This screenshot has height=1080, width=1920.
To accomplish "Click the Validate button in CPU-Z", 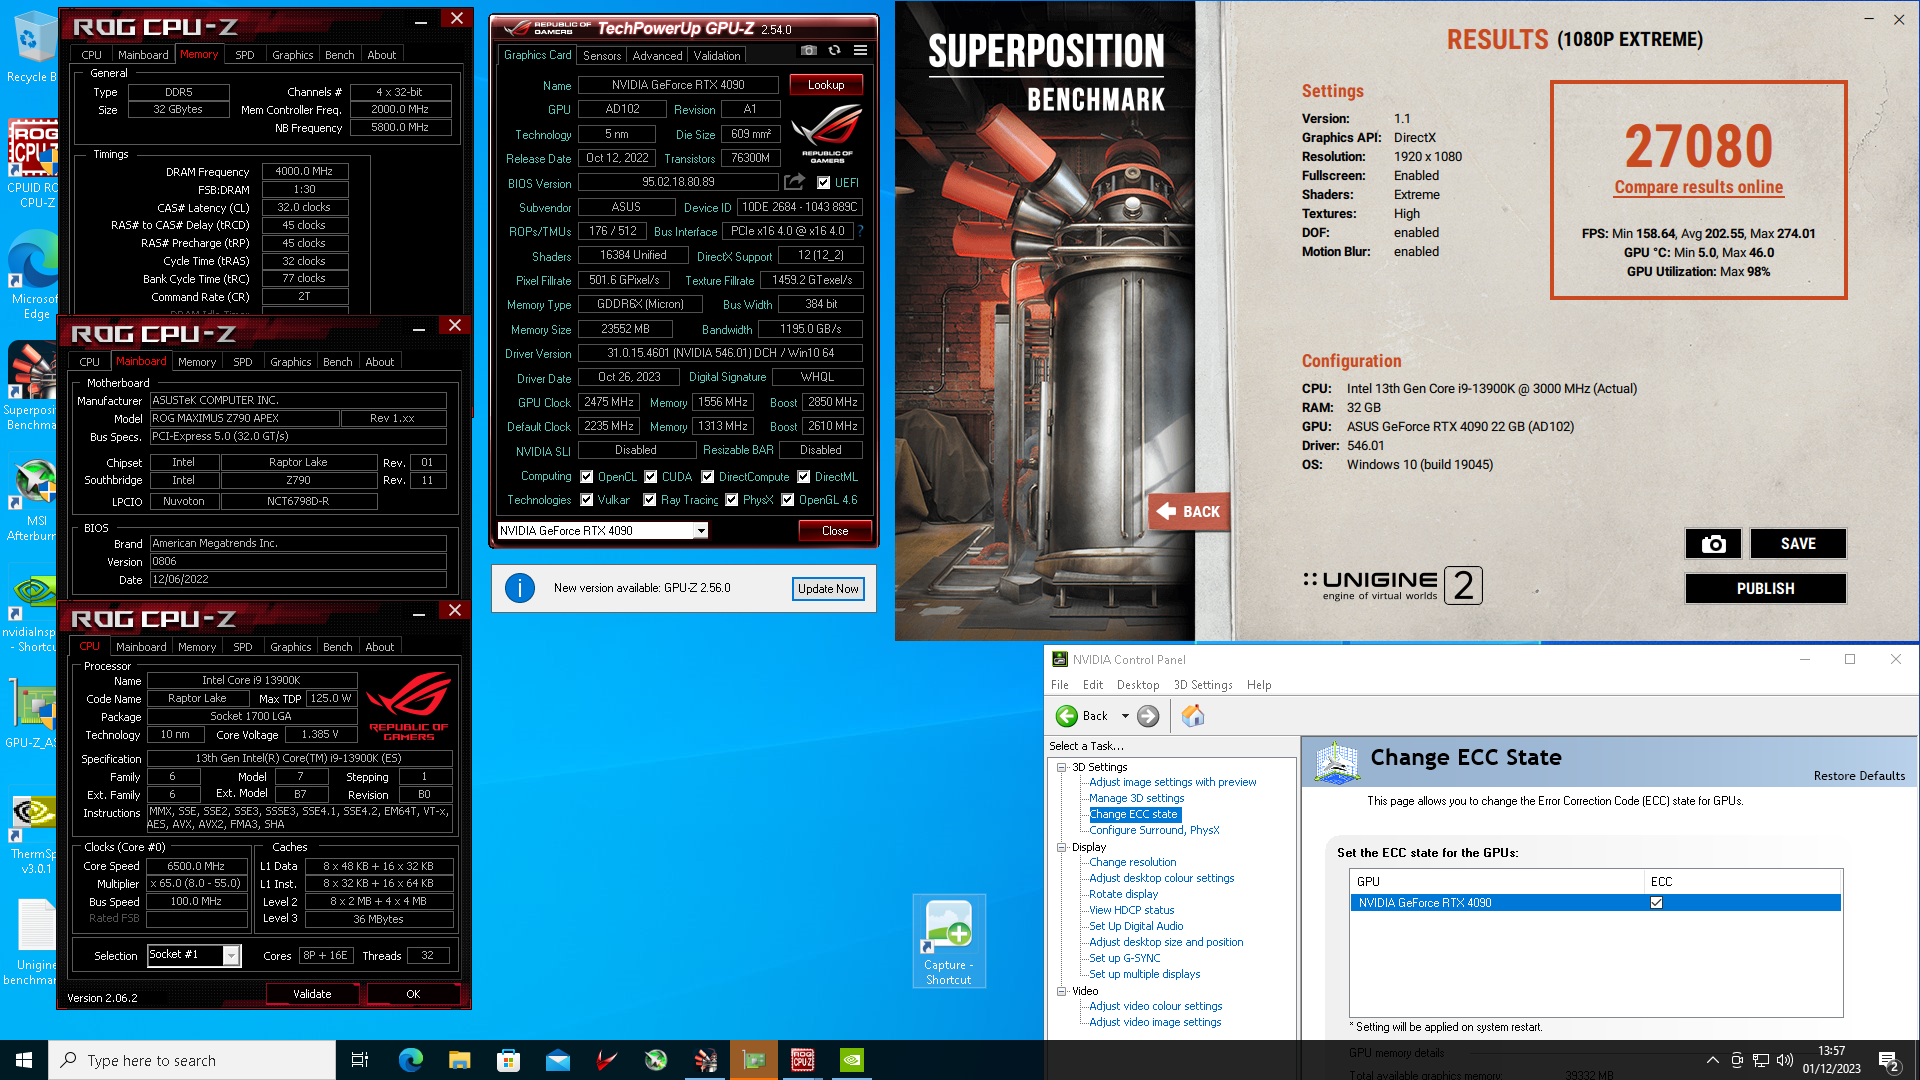I will [312, 994].
